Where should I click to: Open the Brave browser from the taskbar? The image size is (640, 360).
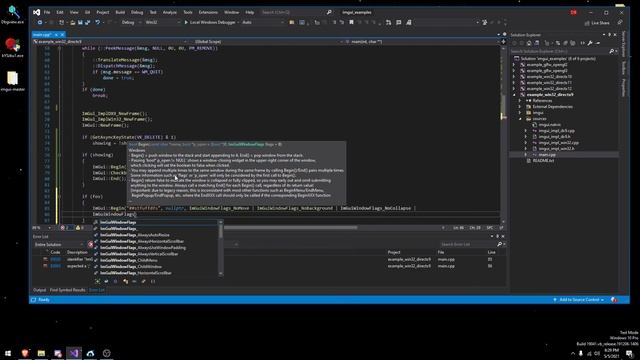coord(25,353)
